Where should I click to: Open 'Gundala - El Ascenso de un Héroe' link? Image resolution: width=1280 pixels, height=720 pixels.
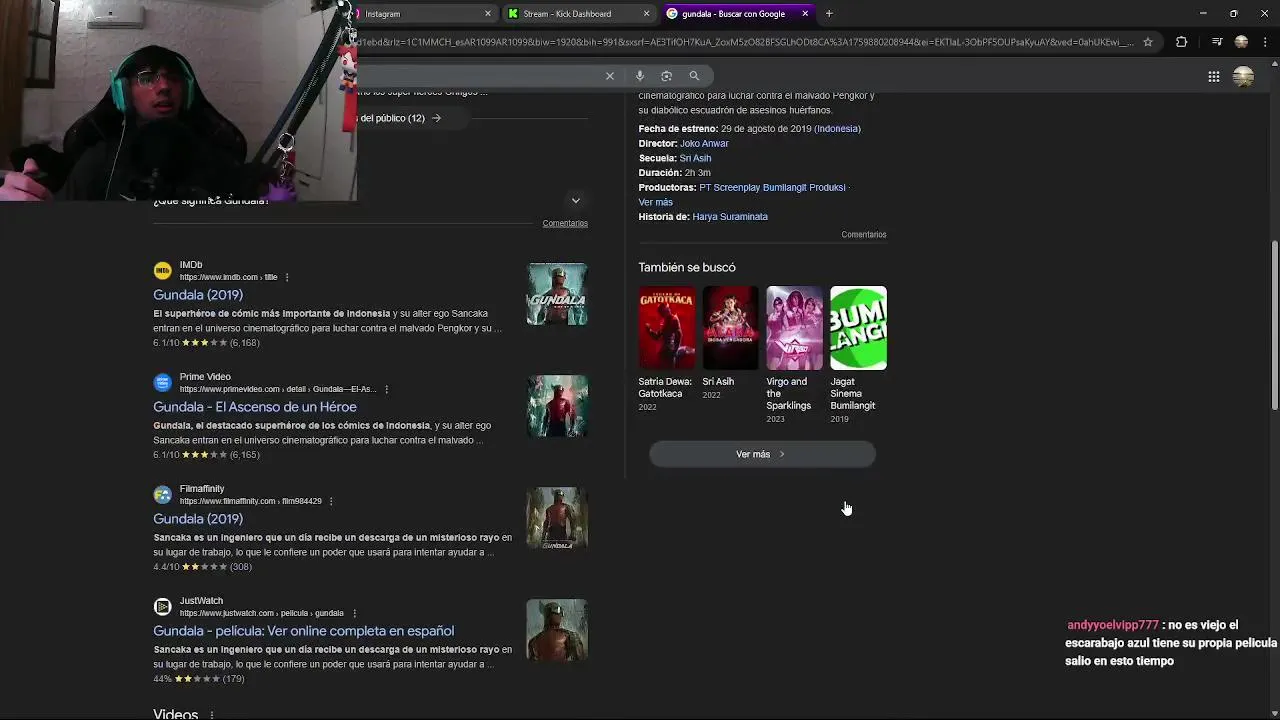pyautogui.click(x=255, y=407)
